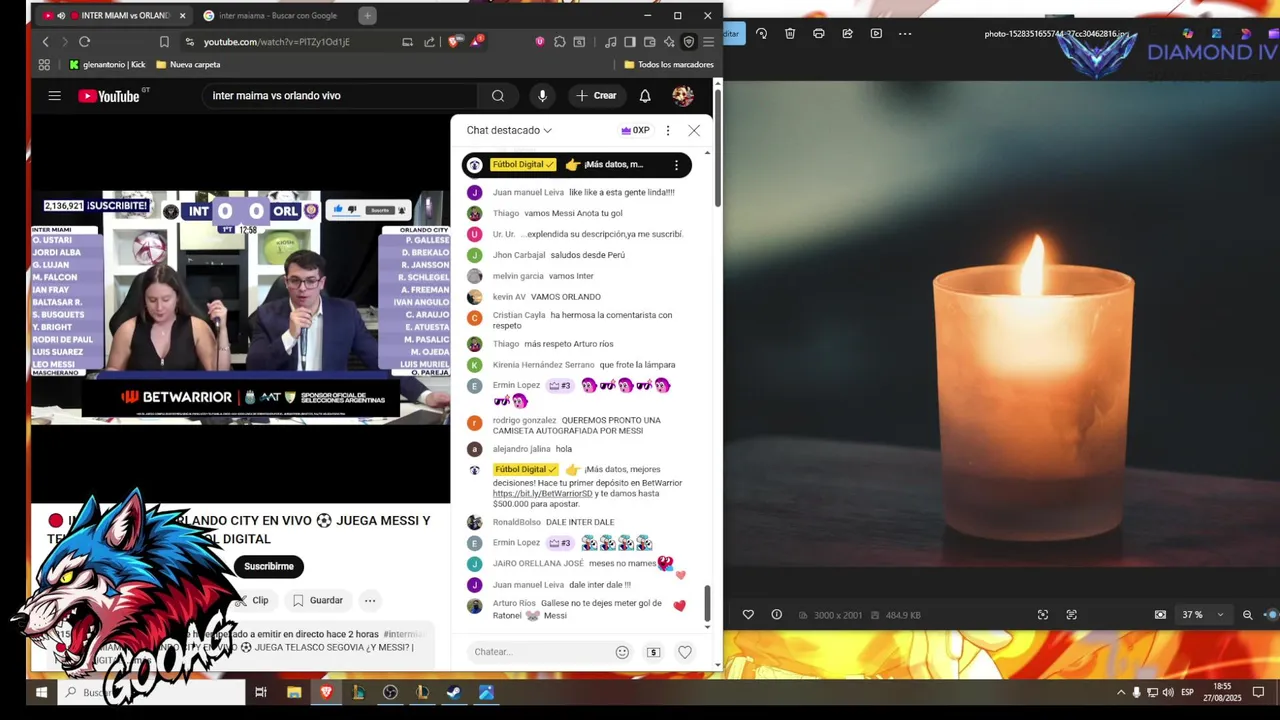Rotate the image in Photos viewer
Screen dimensions: 1280x720
tap(762, 33)
